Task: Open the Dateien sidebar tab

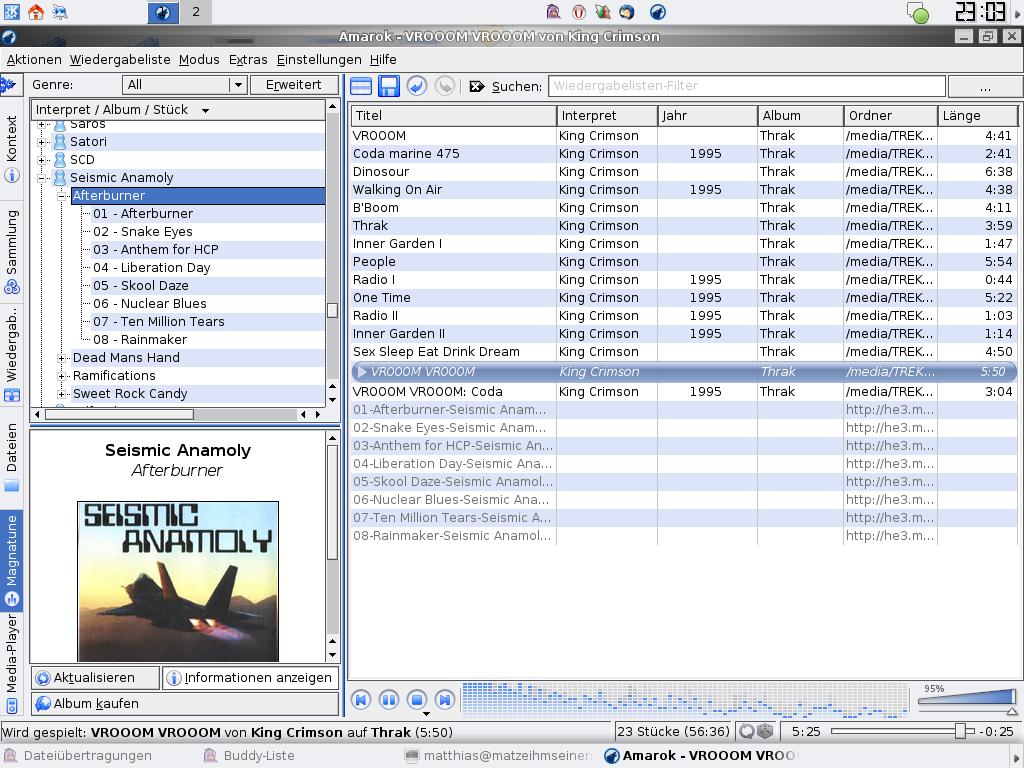Action: coord(11,457)
